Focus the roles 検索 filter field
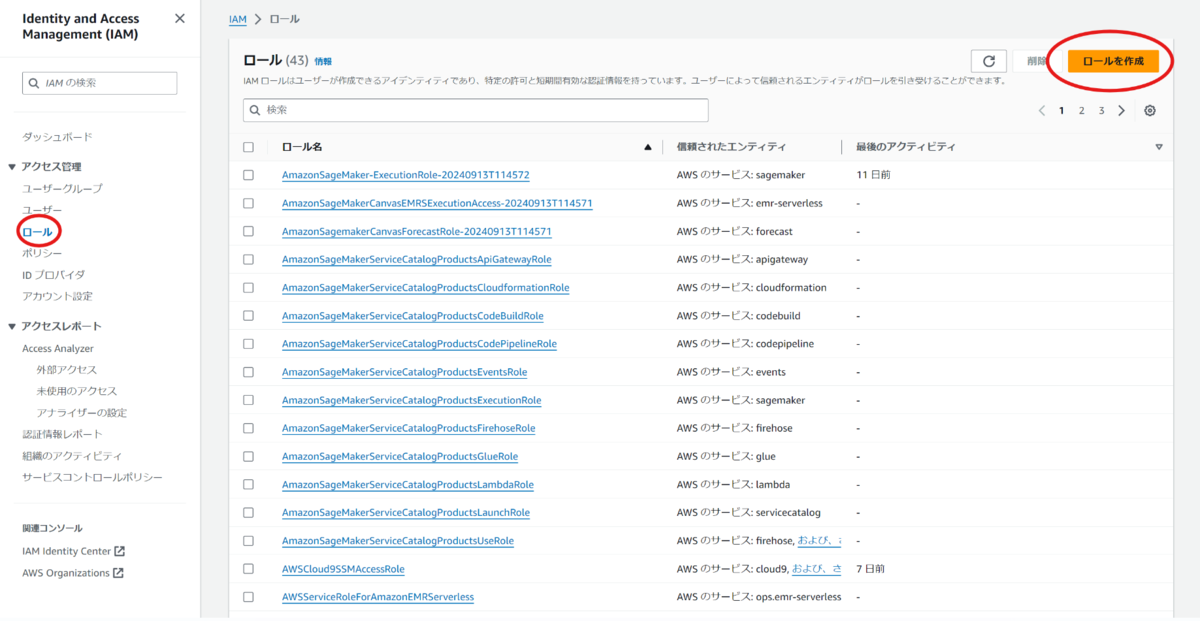This screenshot has width=1200, height=621. pos(476,110)
